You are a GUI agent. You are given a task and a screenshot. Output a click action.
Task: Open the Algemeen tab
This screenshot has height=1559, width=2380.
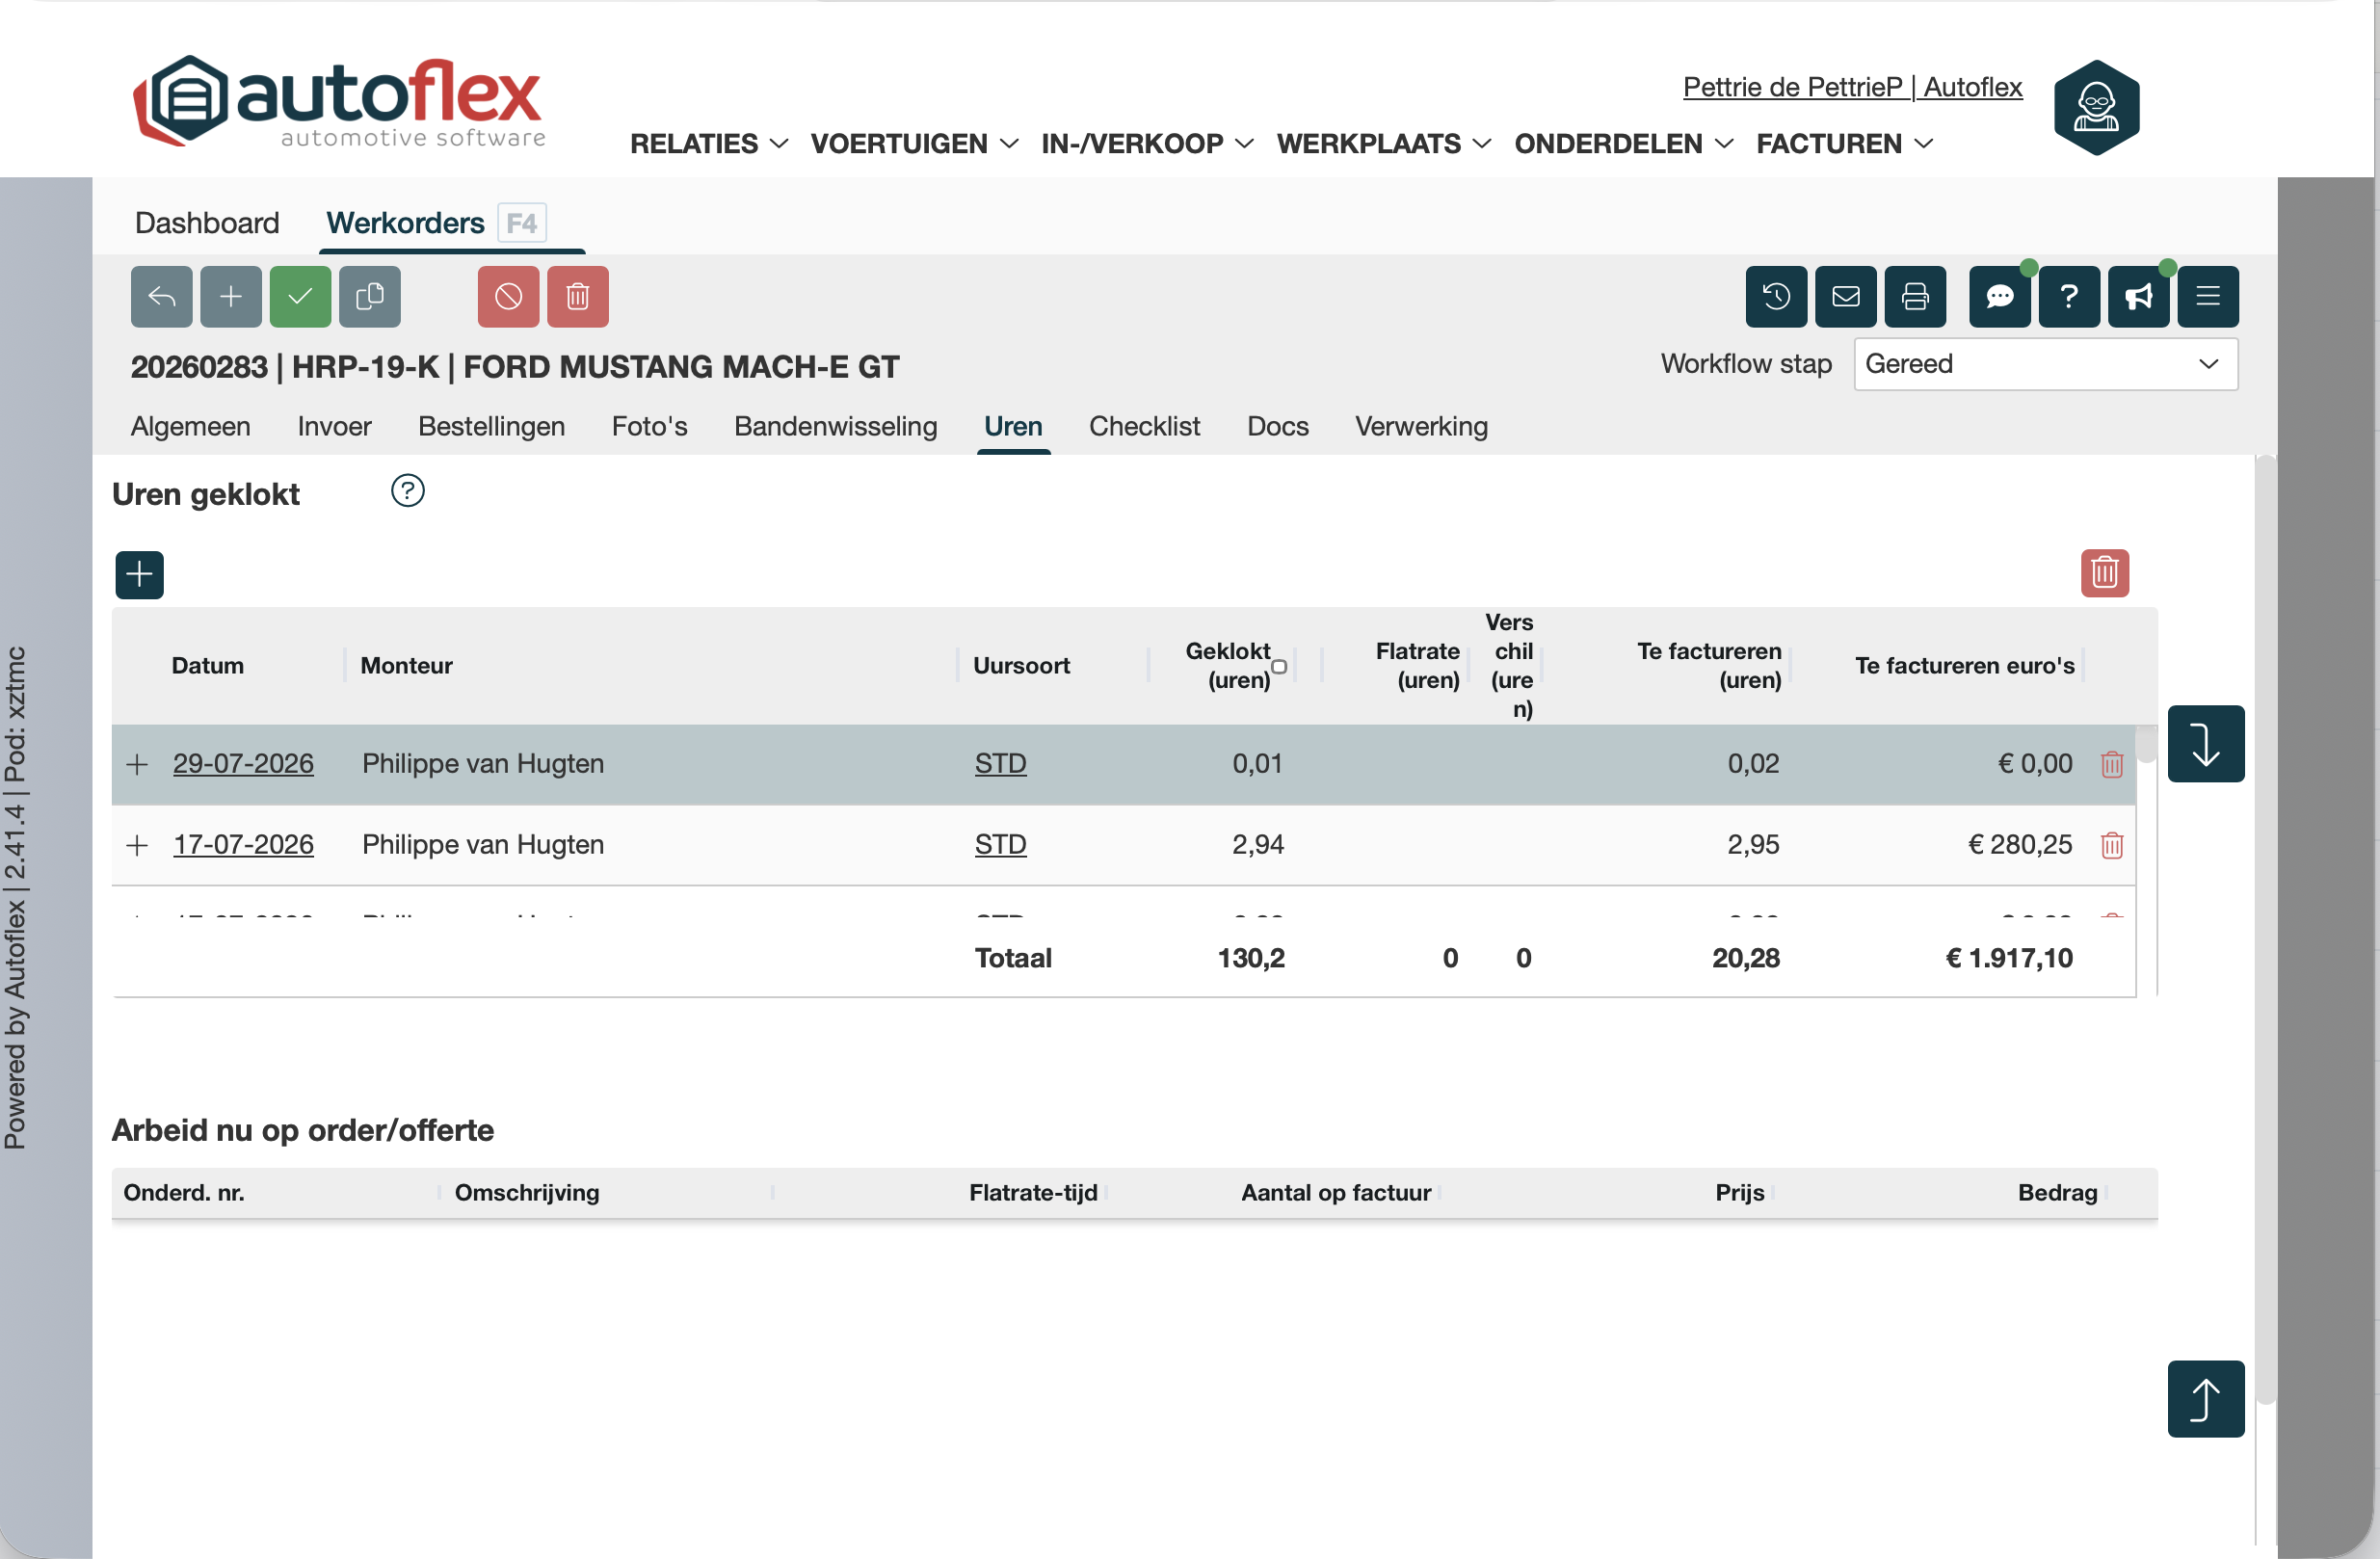pos(190,426)
